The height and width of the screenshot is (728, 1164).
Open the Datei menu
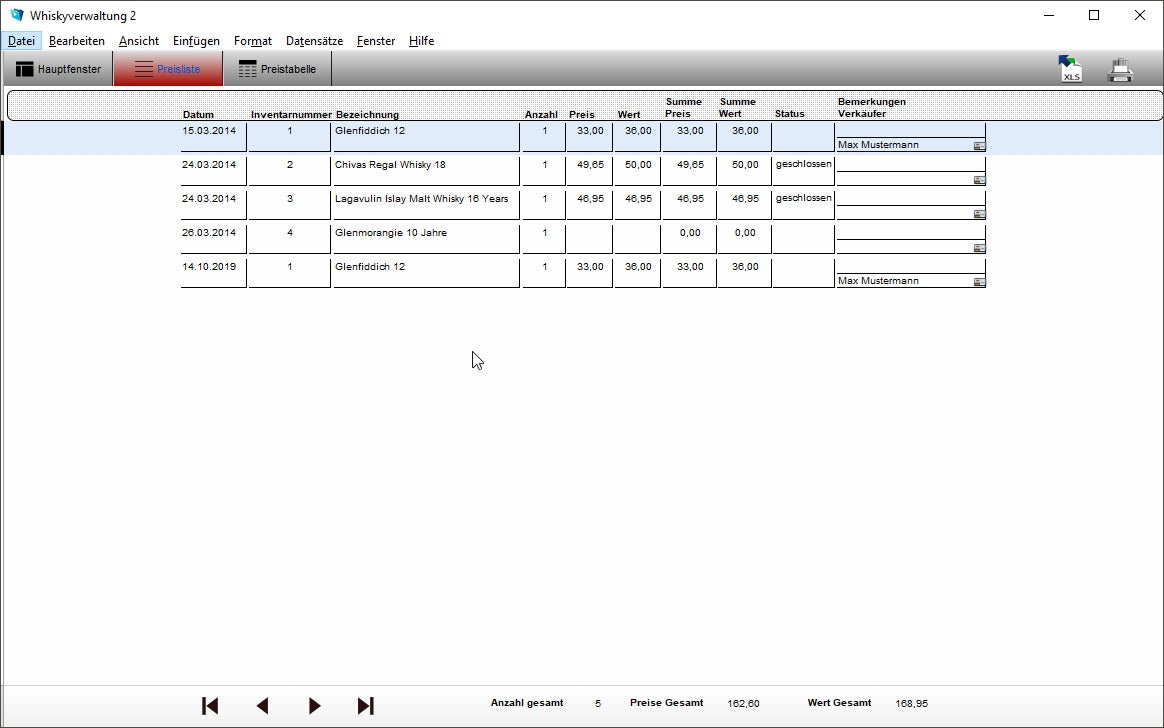[x=21, y=41]
